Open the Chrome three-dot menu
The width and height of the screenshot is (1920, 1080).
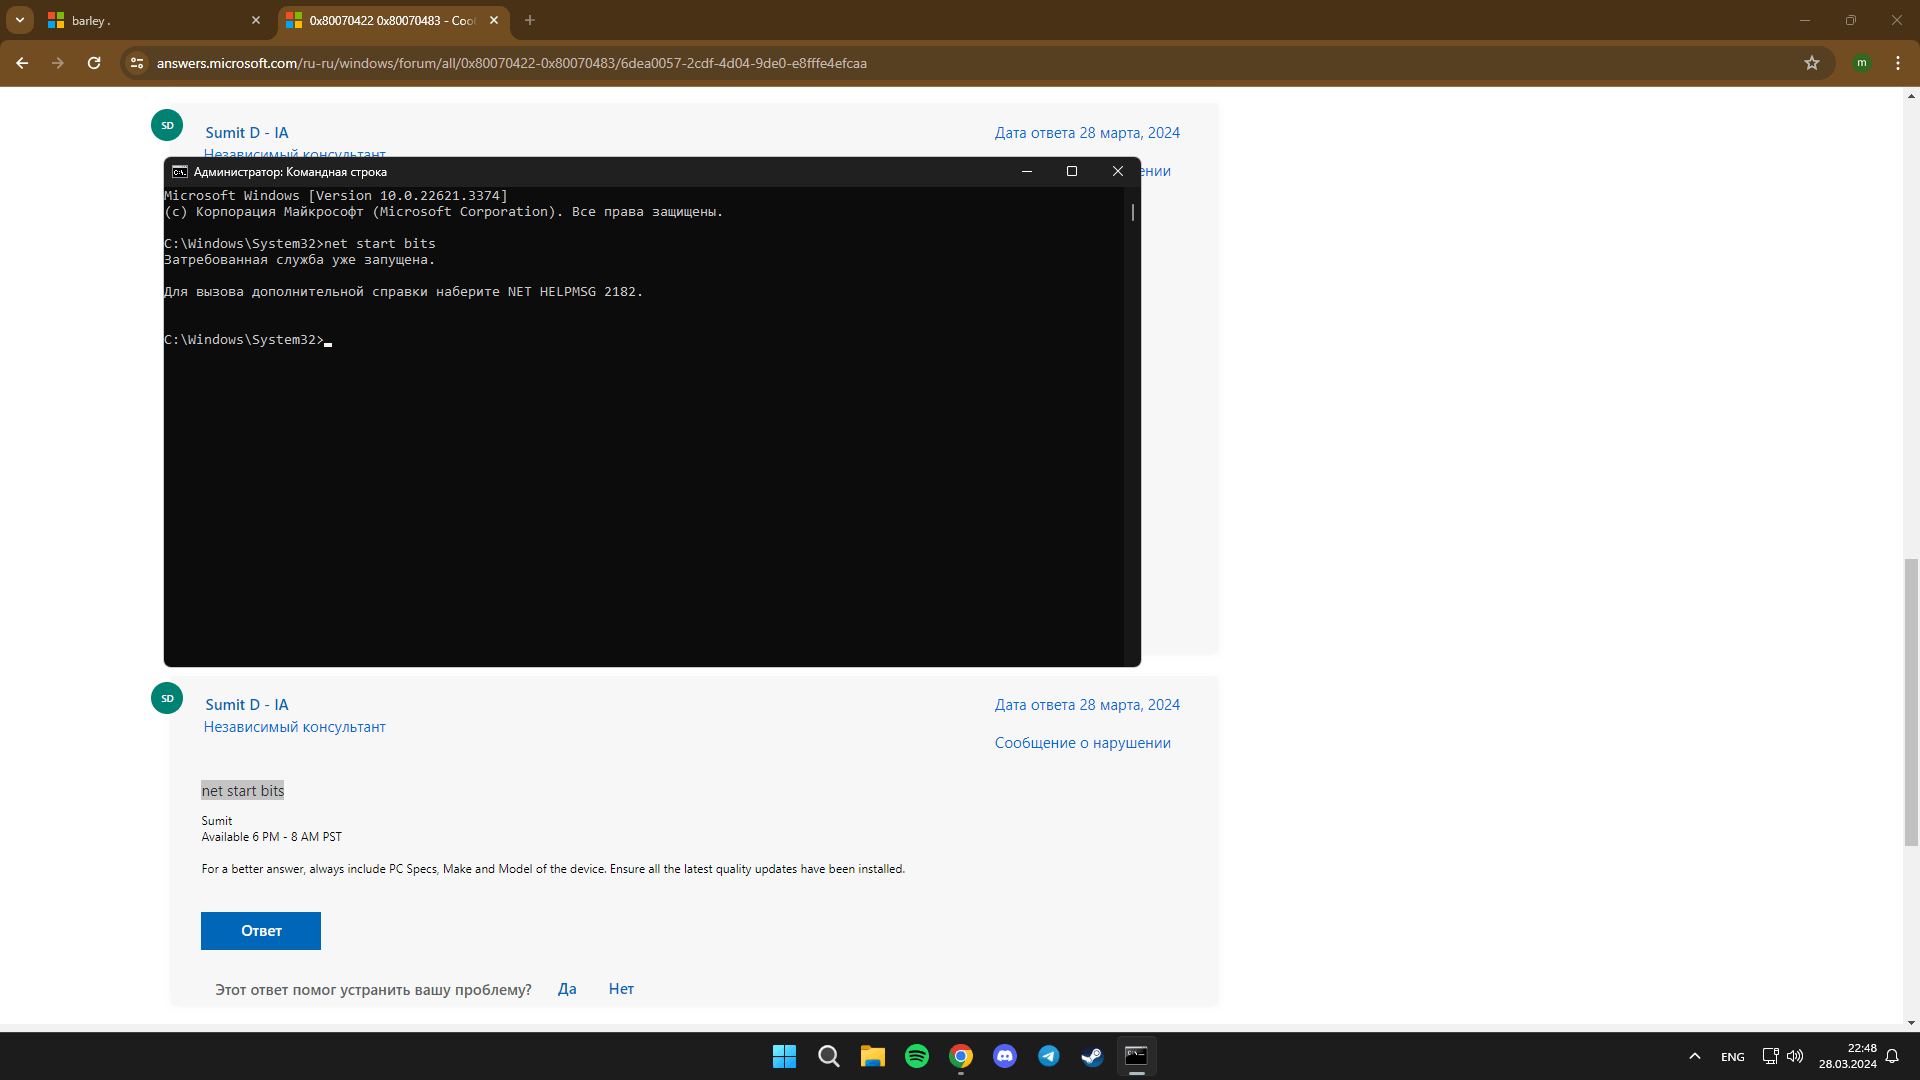point(1898,63)
